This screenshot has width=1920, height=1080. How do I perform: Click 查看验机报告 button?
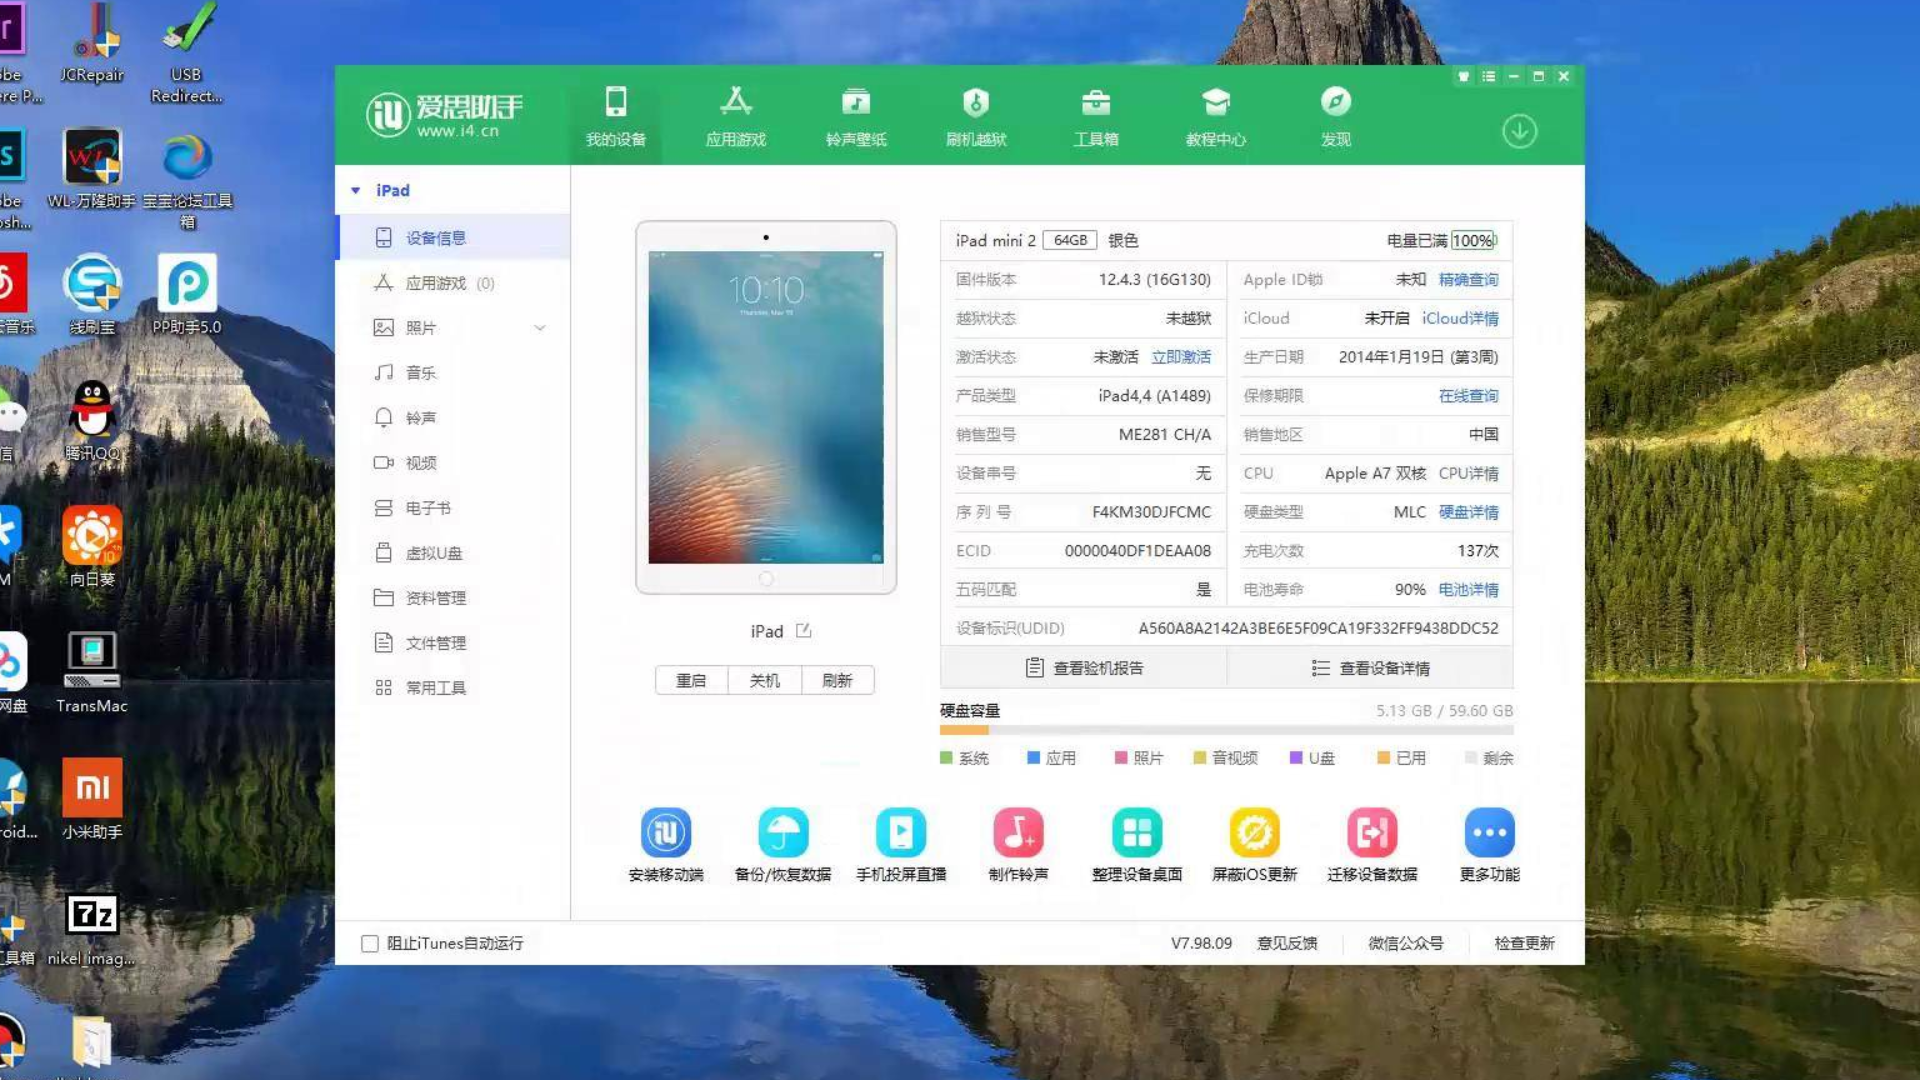pyautogui.click(x=1084, y=668)
